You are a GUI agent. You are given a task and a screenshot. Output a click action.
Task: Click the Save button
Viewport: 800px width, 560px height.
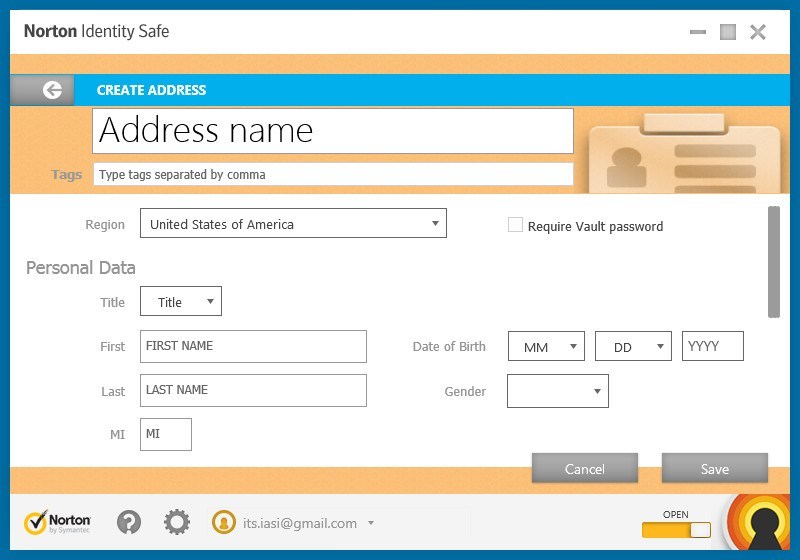715,468
